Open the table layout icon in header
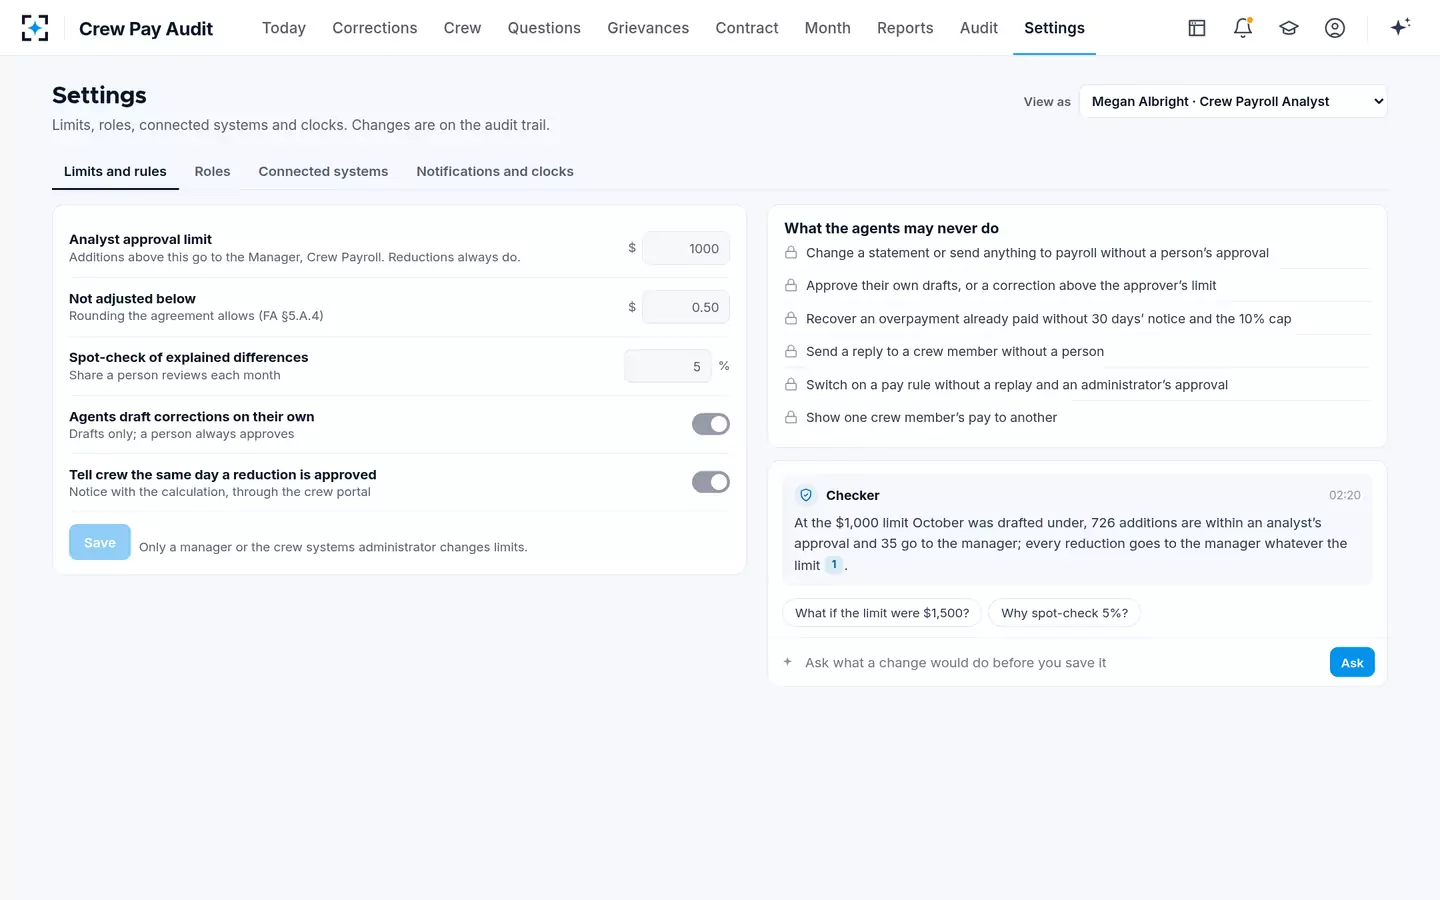Viewport: 1440px width, 900px height. pos(1197,28)
